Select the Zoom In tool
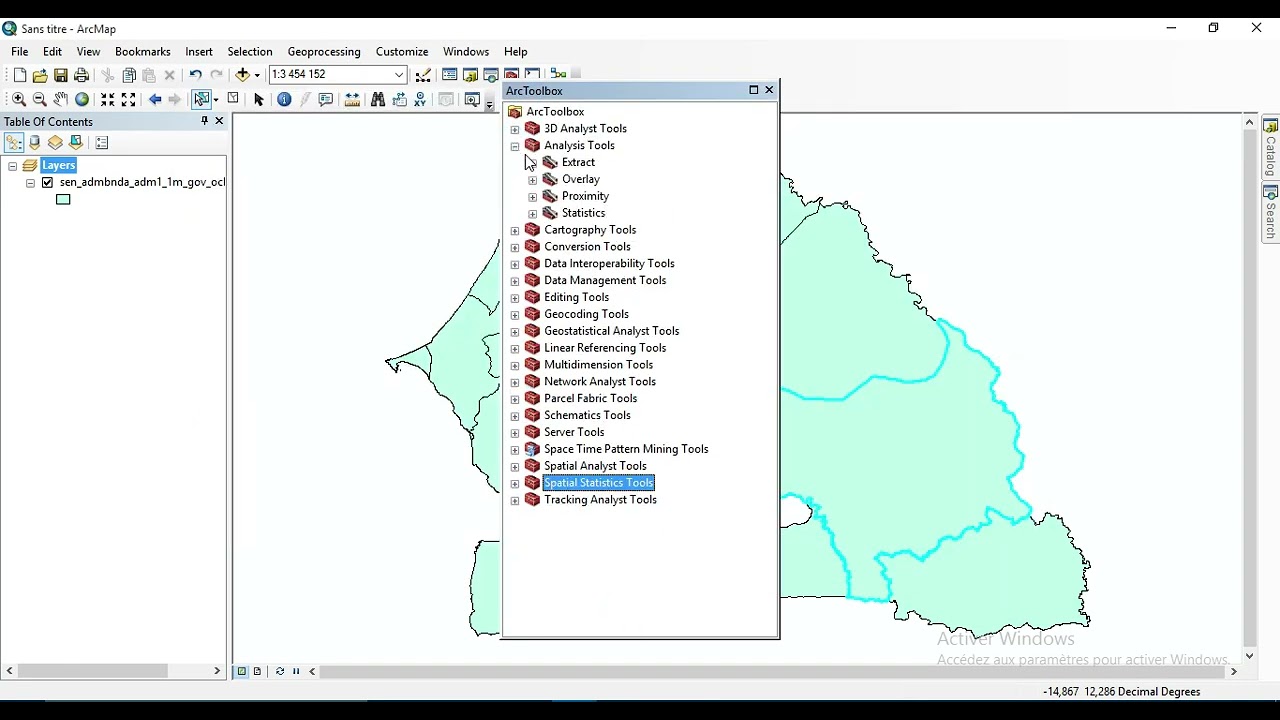The width and height of the screenshot is (1280, 720). click(19, 99)
